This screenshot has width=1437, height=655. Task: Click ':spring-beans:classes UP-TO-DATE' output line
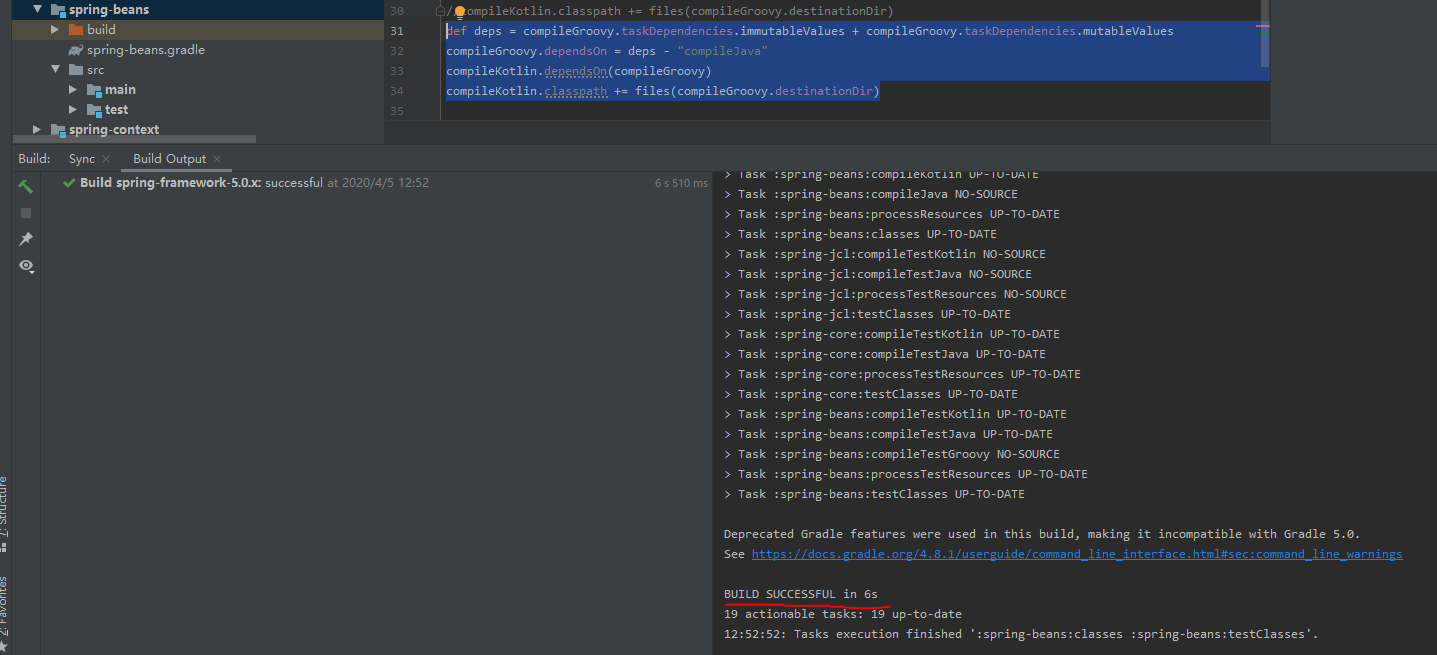coord(860,234)
